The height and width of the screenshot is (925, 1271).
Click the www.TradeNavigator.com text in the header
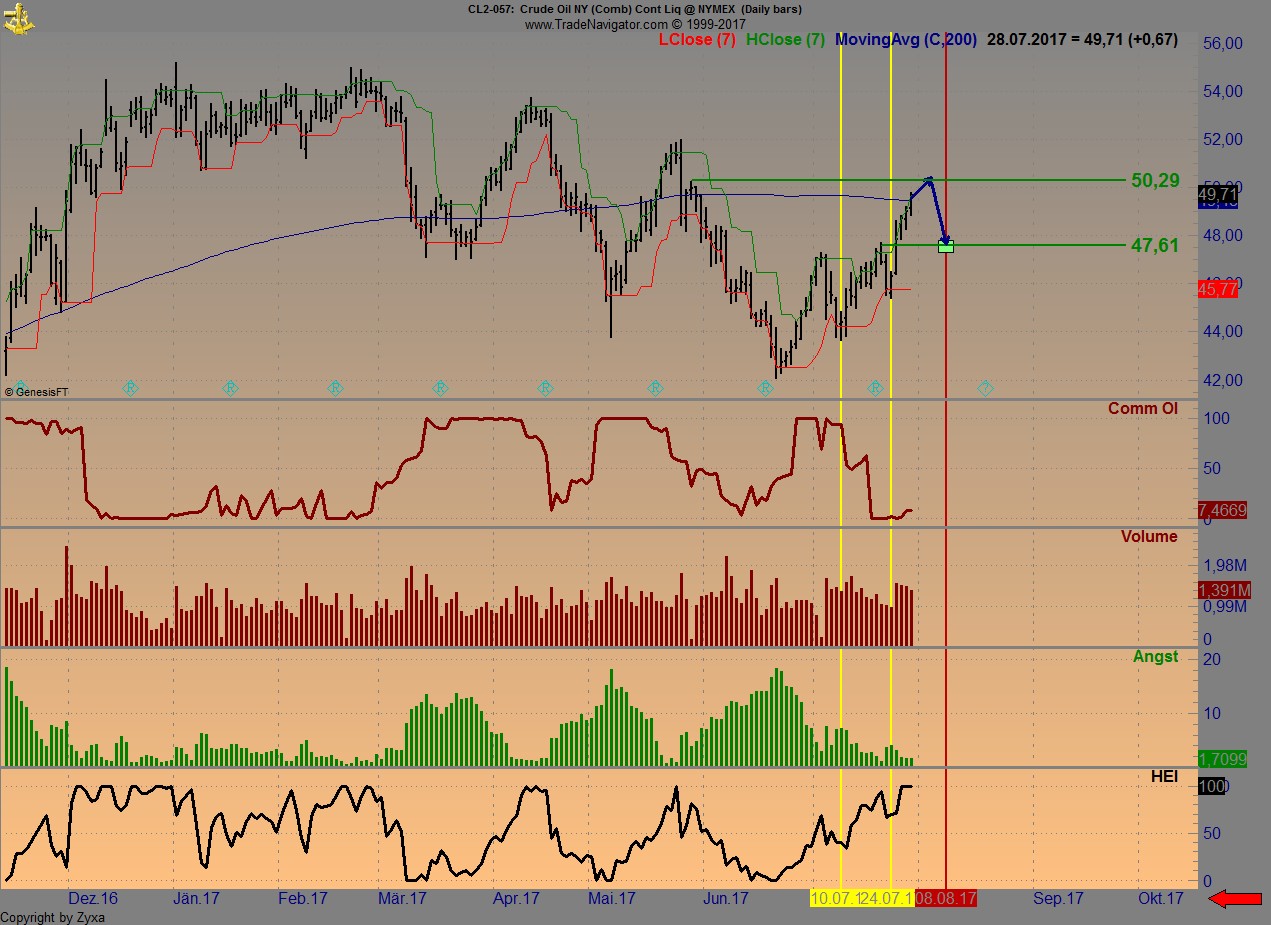596,24
